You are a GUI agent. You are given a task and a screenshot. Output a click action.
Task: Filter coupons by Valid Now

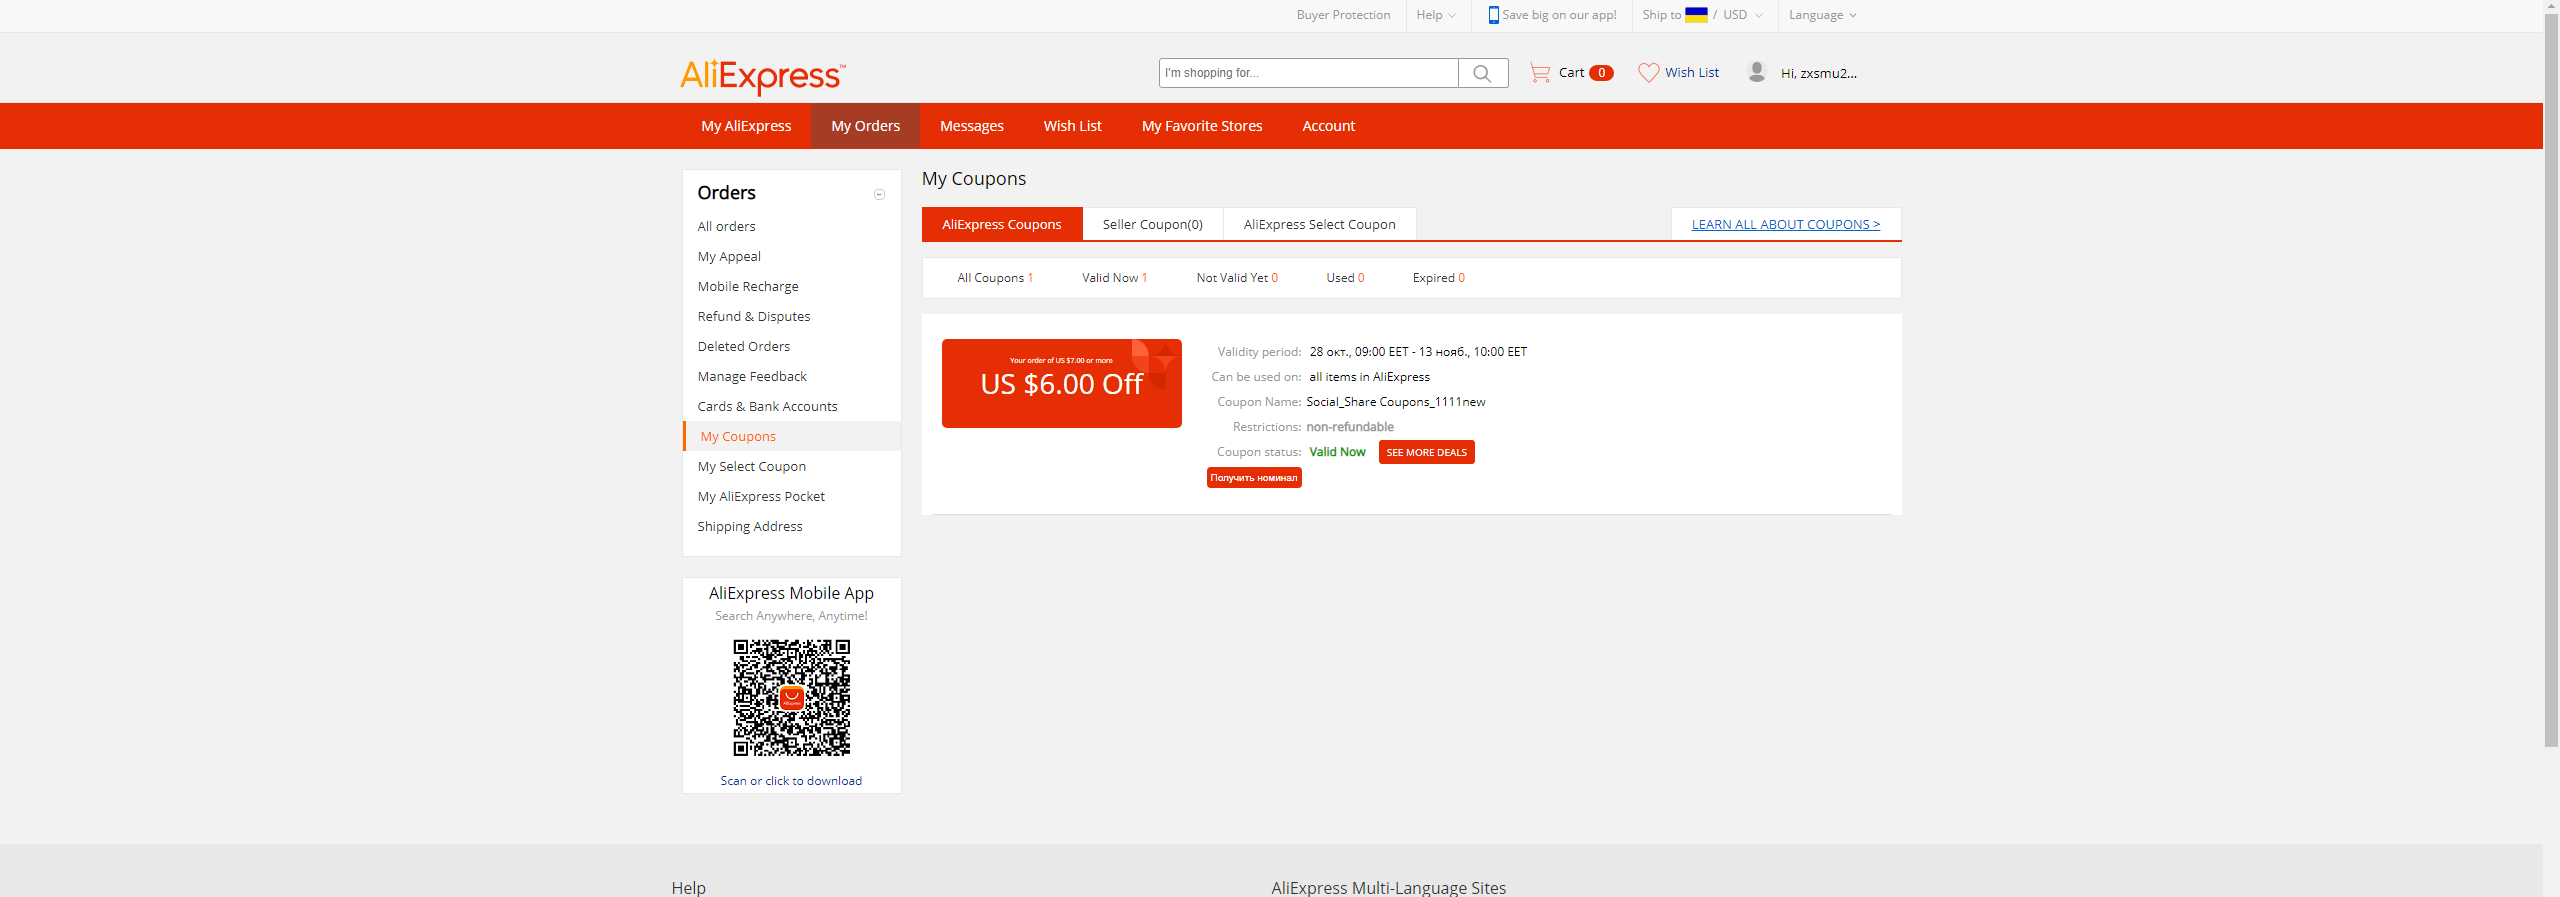pos(1114,278)
